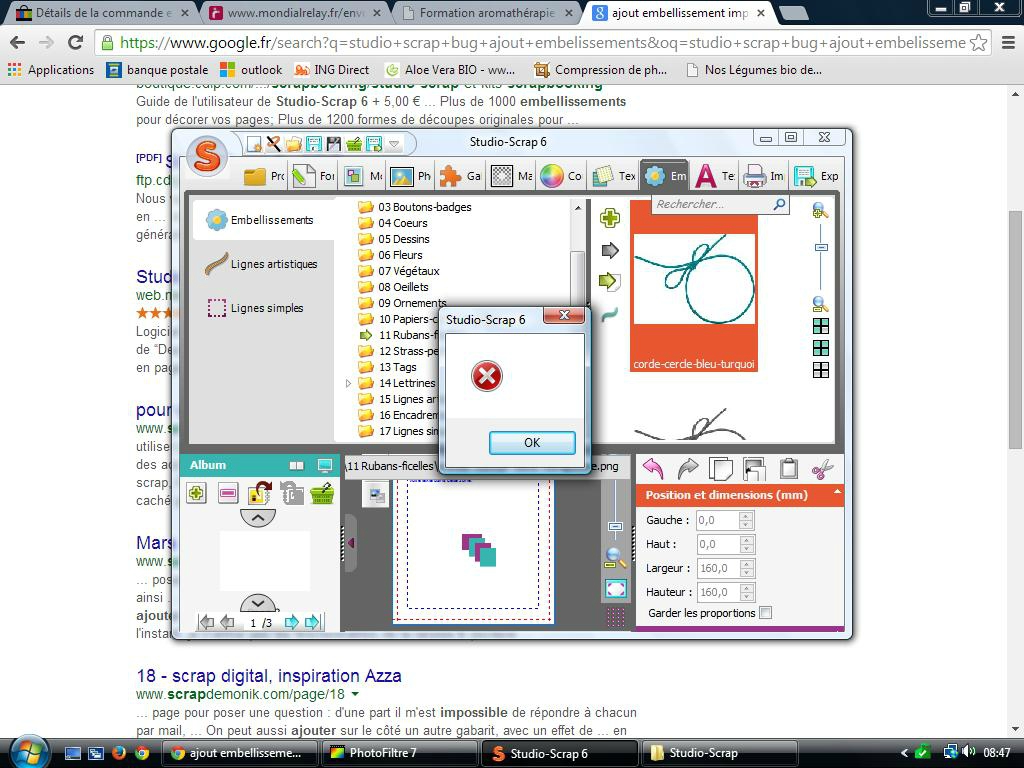Click the fit-page-to-window icon
This screenshot has width=1024, height=768.
(615, 589)
